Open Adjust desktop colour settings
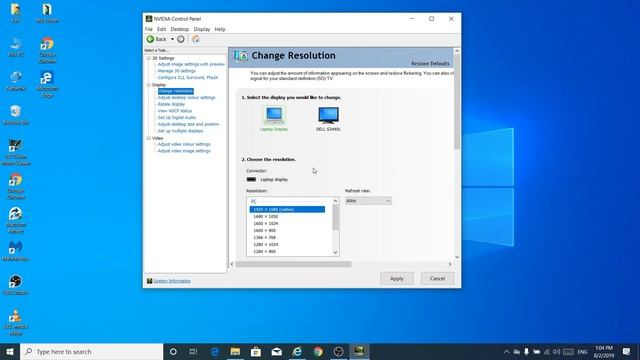Screen dimensions: 640x360 186,98
